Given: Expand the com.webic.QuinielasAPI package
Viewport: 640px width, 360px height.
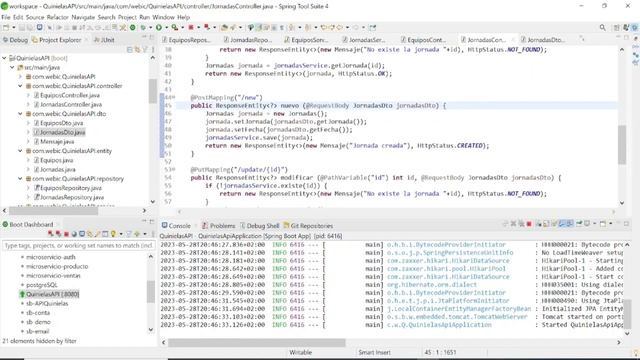Looking at the screenshot, I should 20,76.
